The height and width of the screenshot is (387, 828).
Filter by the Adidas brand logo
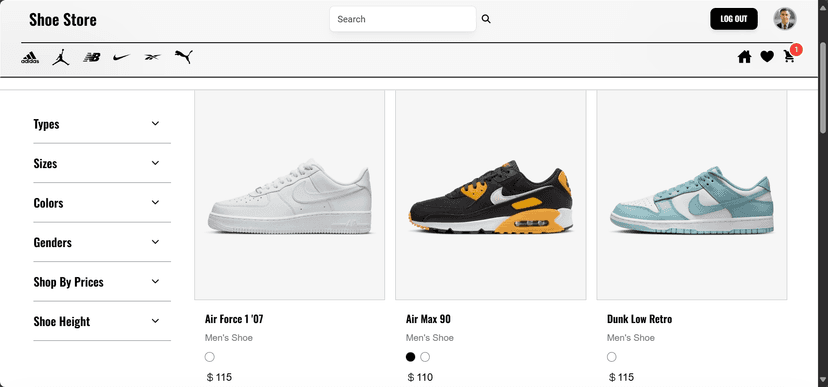(x=30, y=58)
